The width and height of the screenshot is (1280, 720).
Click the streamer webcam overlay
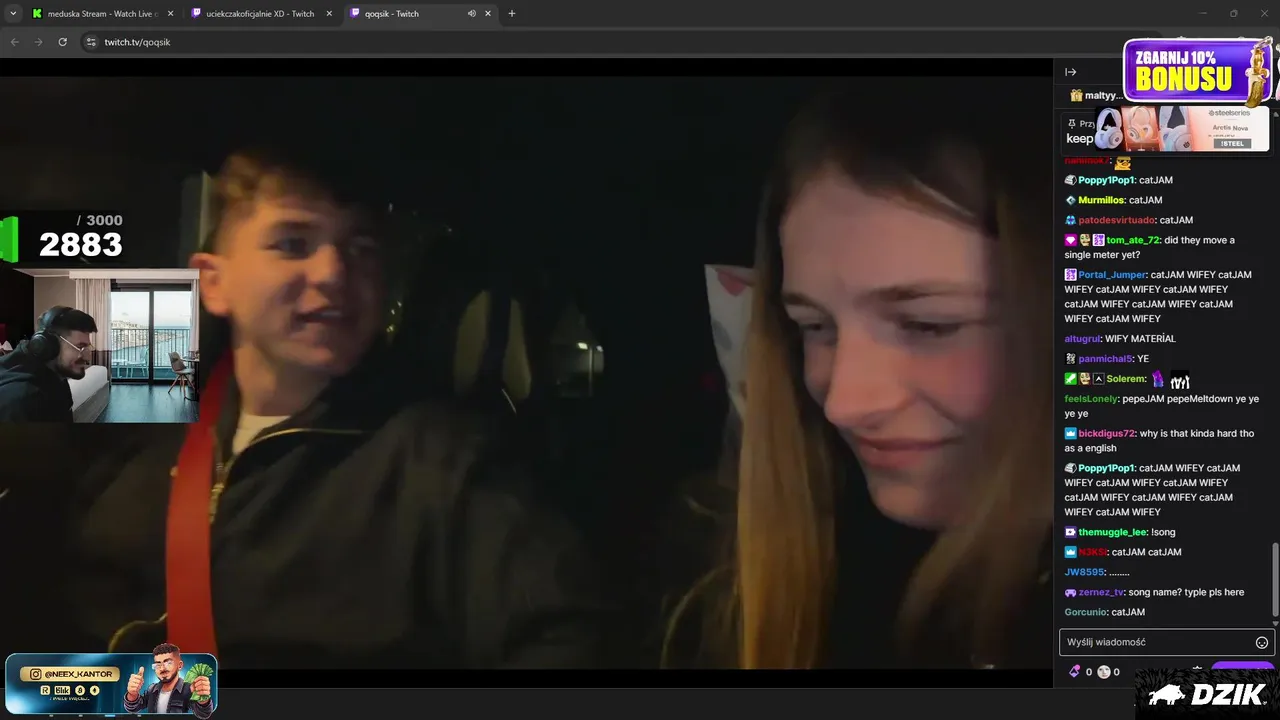(99, 346)
